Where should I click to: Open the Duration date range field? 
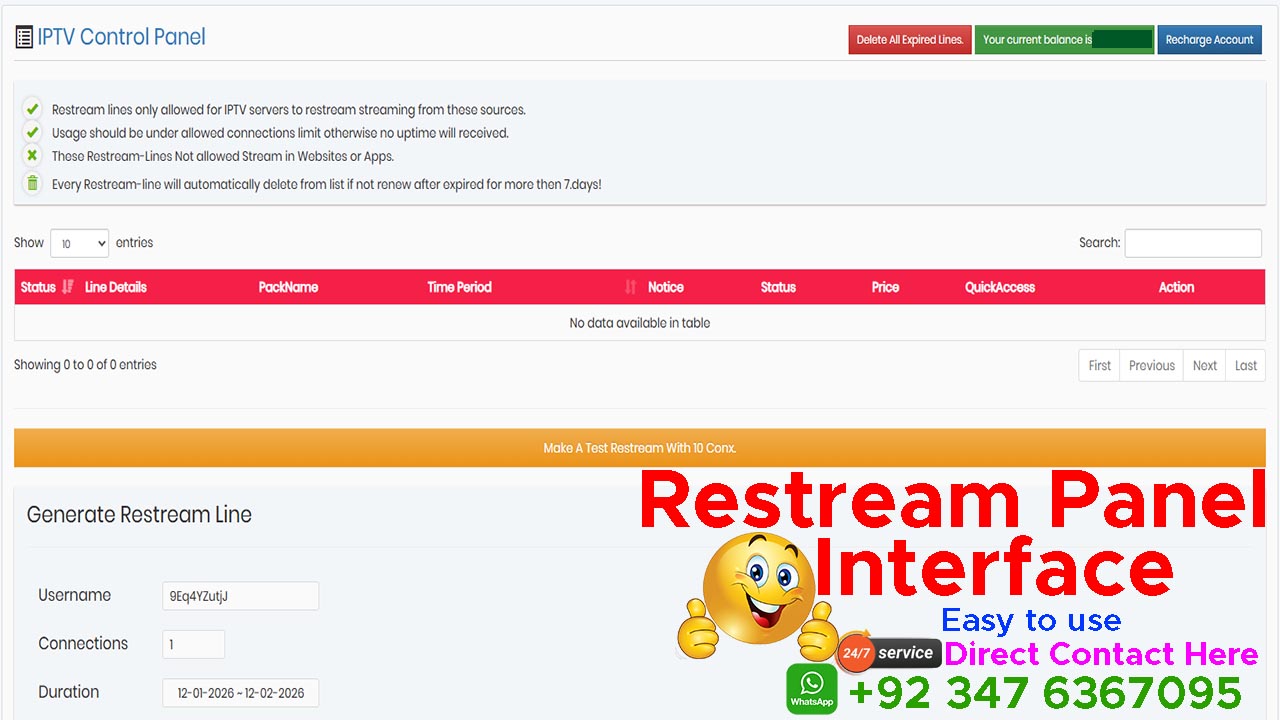pos(241,692)
